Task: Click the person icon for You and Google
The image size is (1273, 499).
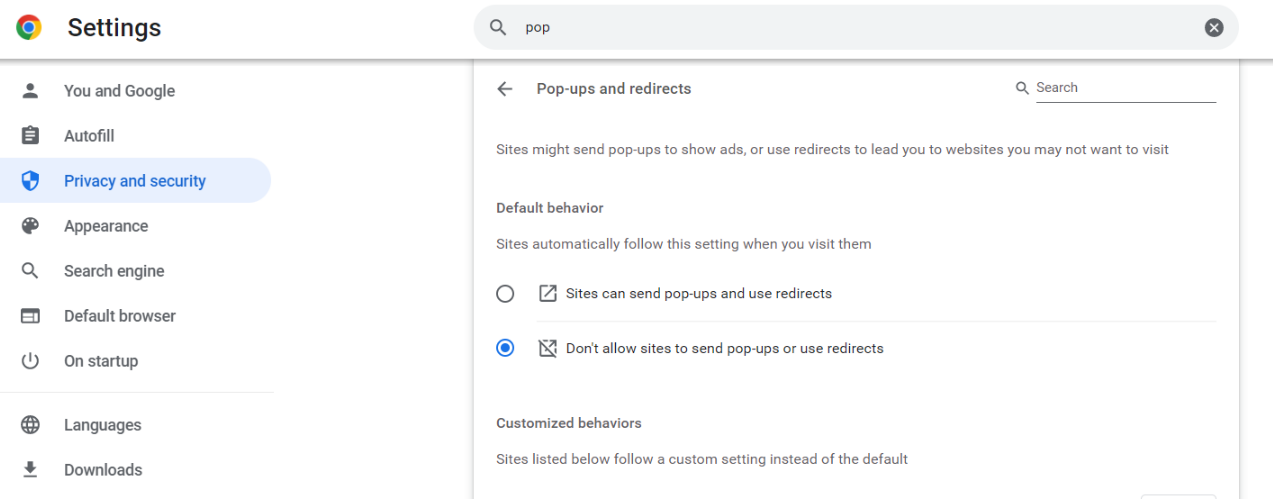Action: click(30, 91)
